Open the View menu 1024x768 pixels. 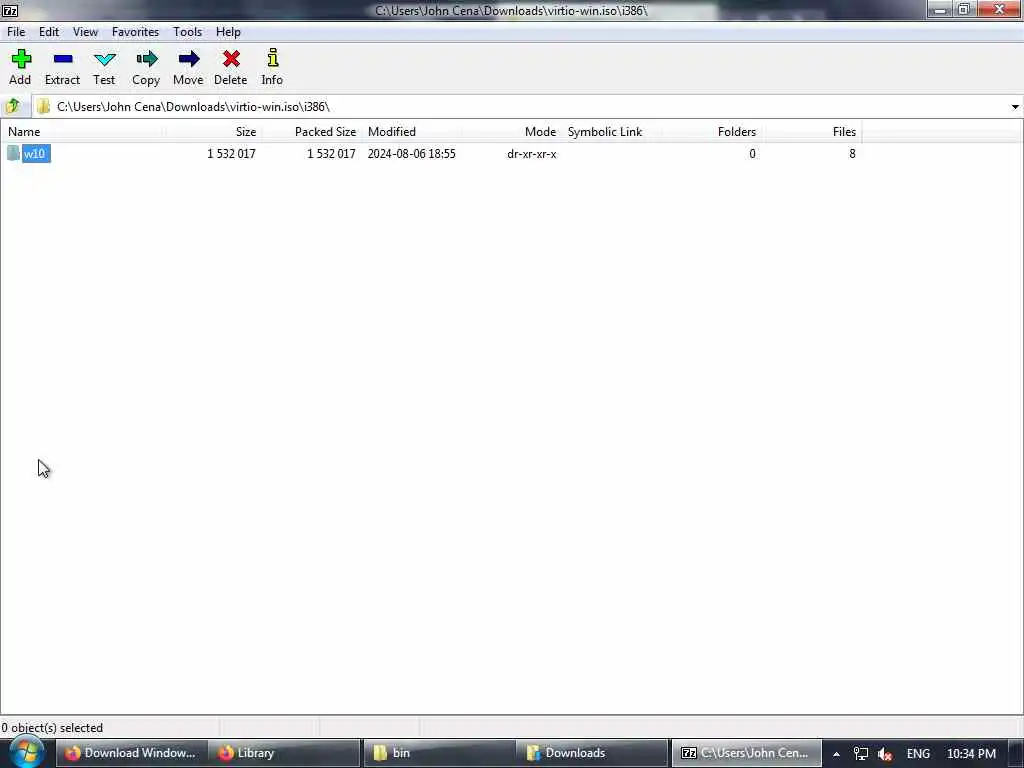tap(85, 31)
